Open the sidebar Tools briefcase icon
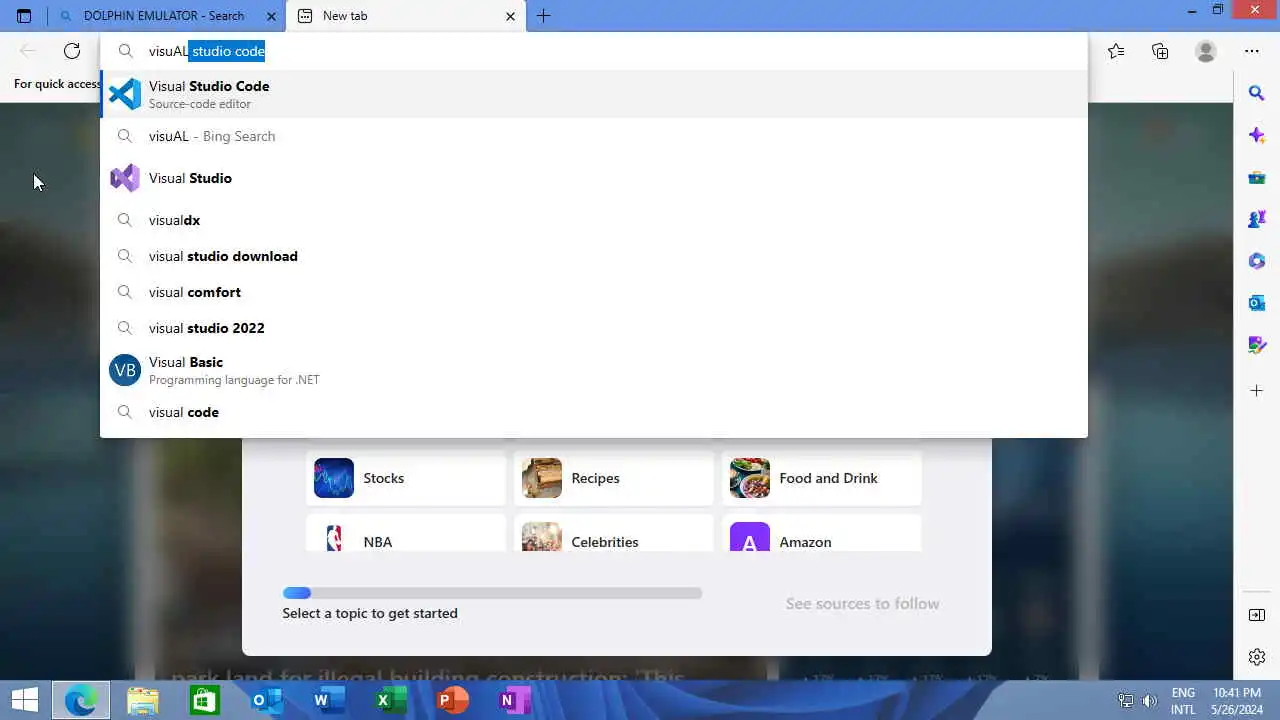Viewport: 1280px width, 720px height. [1257, 177]
